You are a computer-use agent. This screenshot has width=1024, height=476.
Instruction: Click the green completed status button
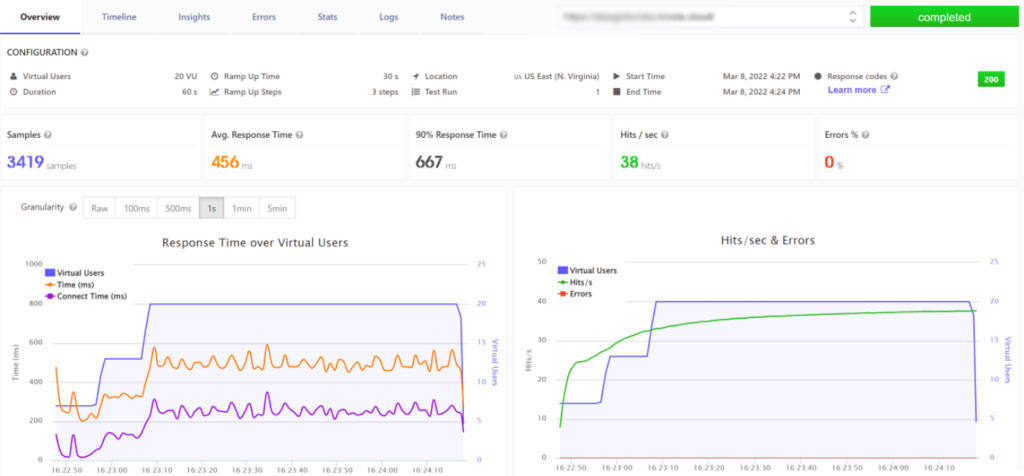pyautogui.click(x=944, y=17)
